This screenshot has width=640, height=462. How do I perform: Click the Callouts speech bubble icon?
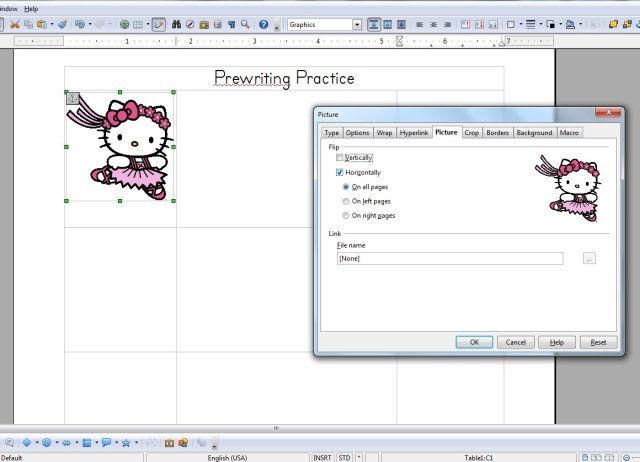tap(106, 442)
